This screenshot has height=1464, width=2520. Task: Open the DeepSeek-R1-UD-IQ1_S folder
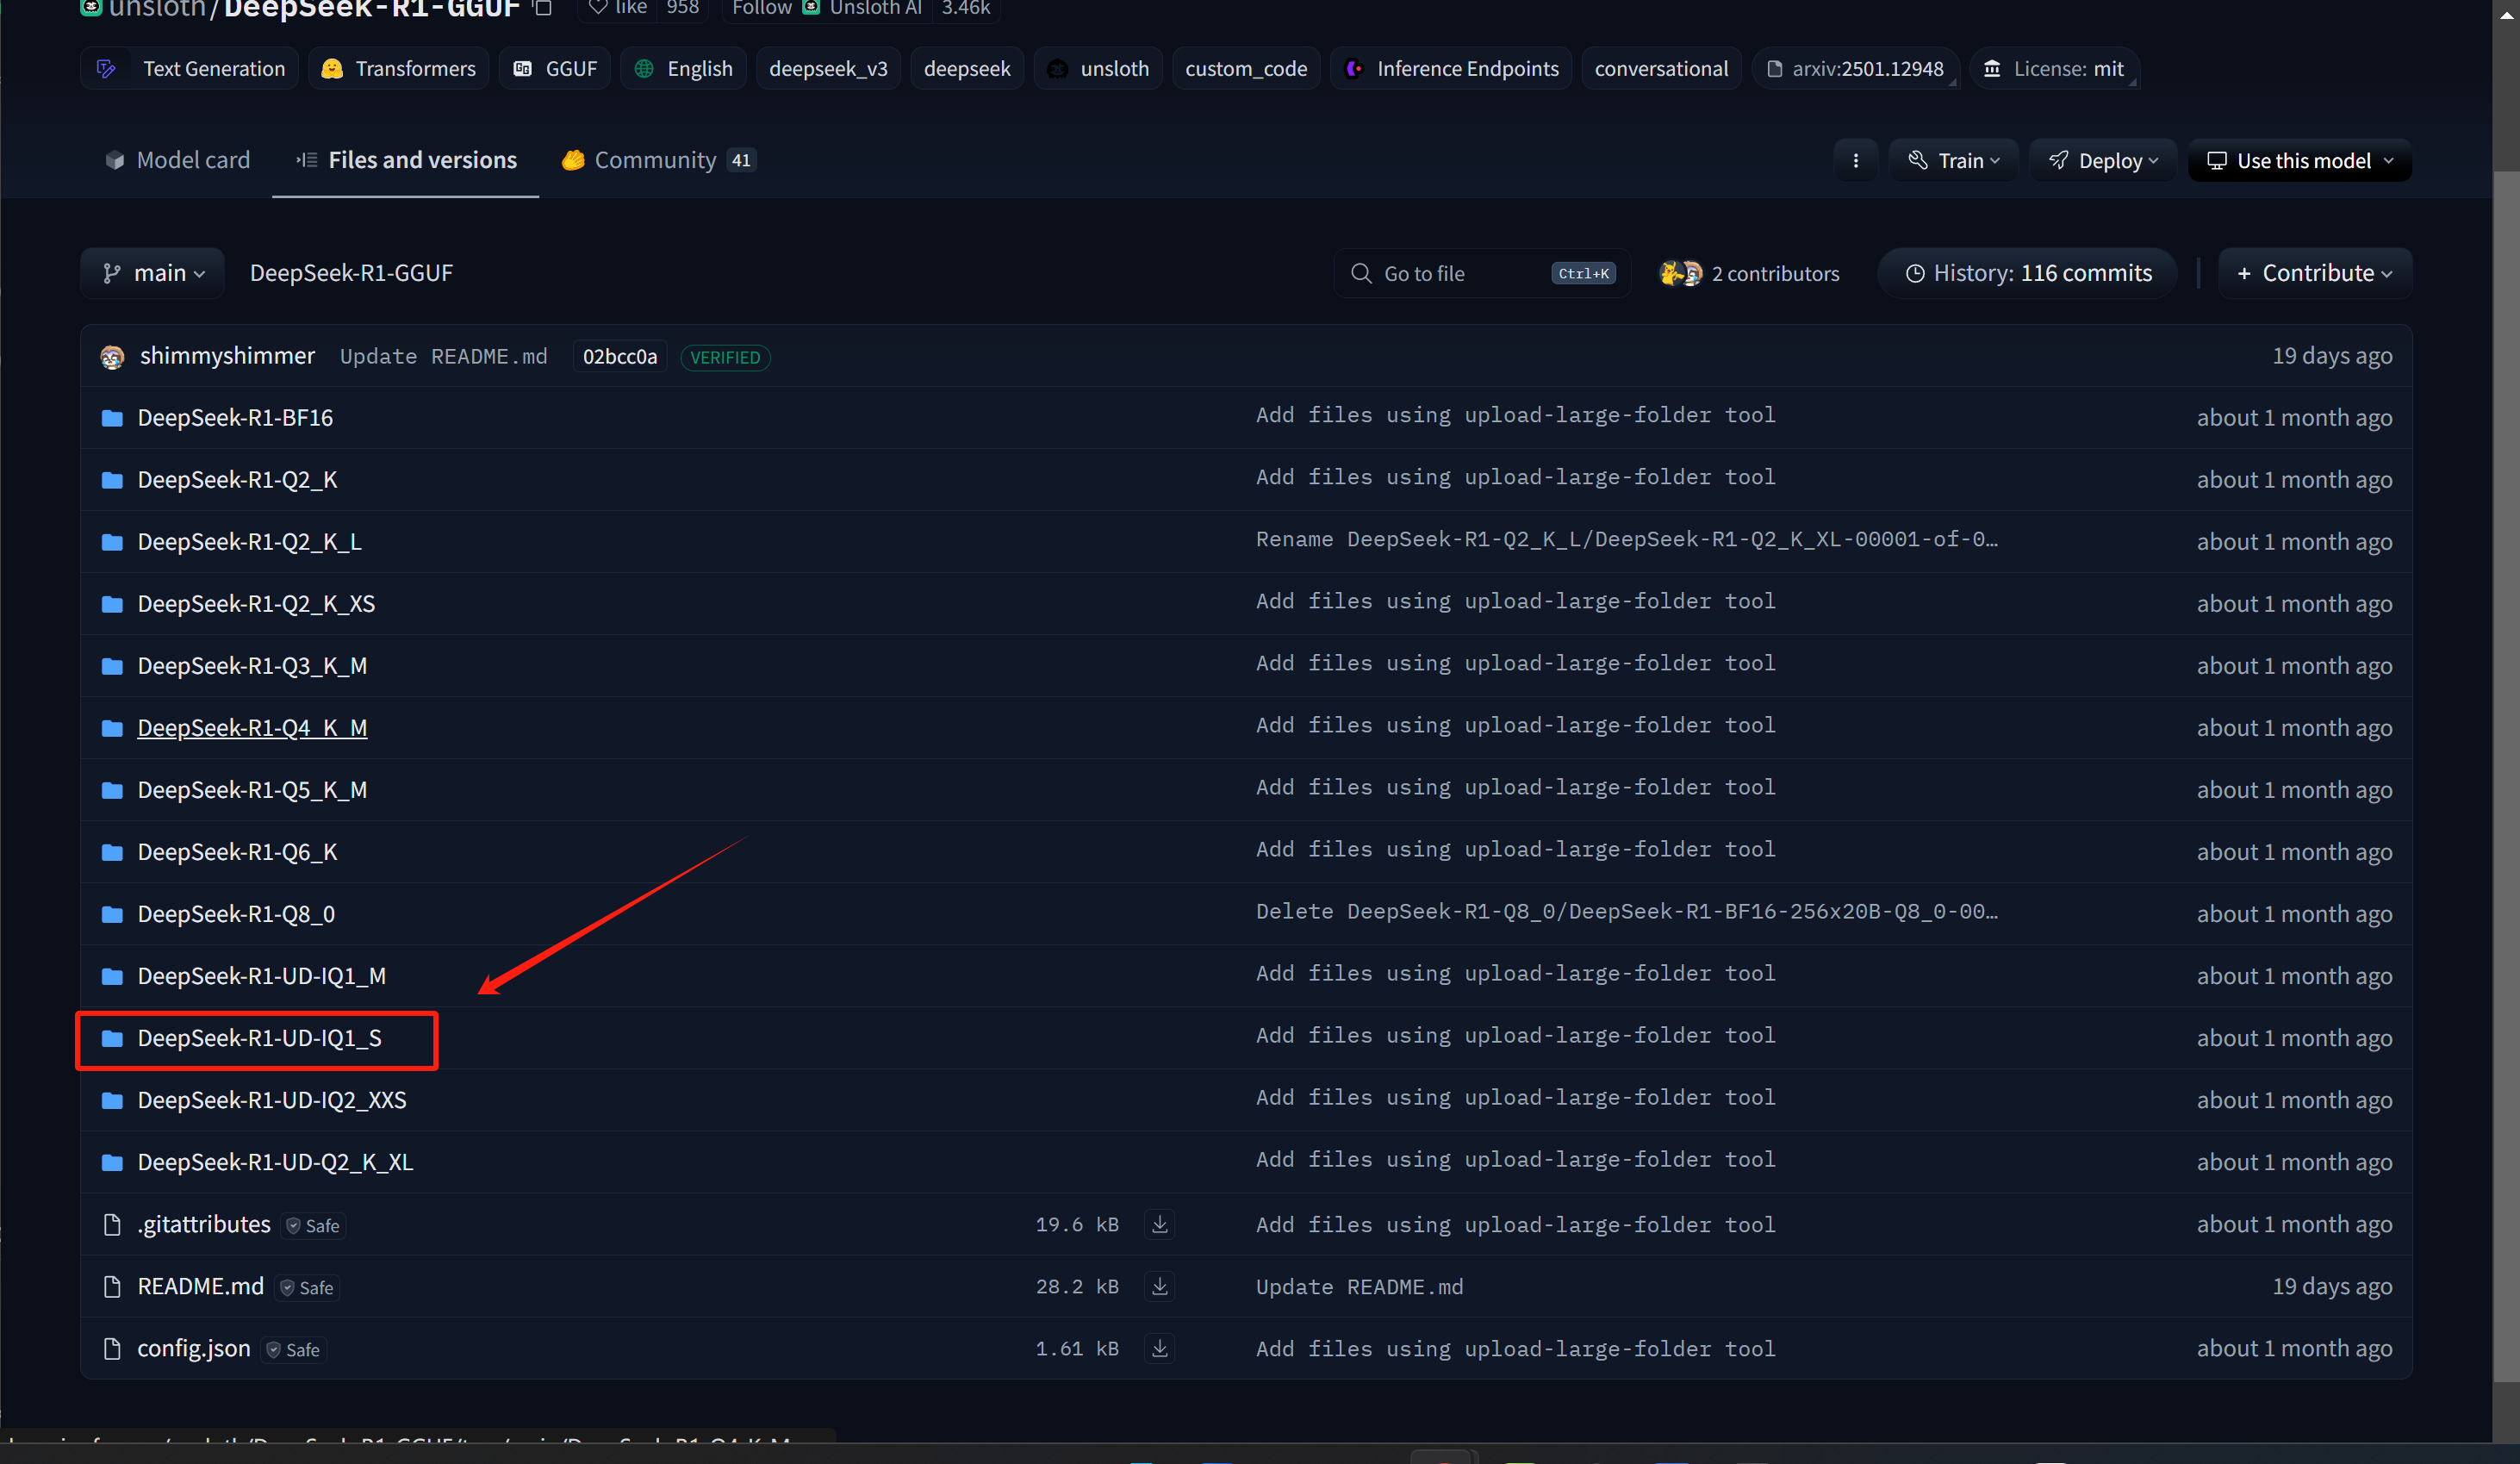click(259, 1038)
